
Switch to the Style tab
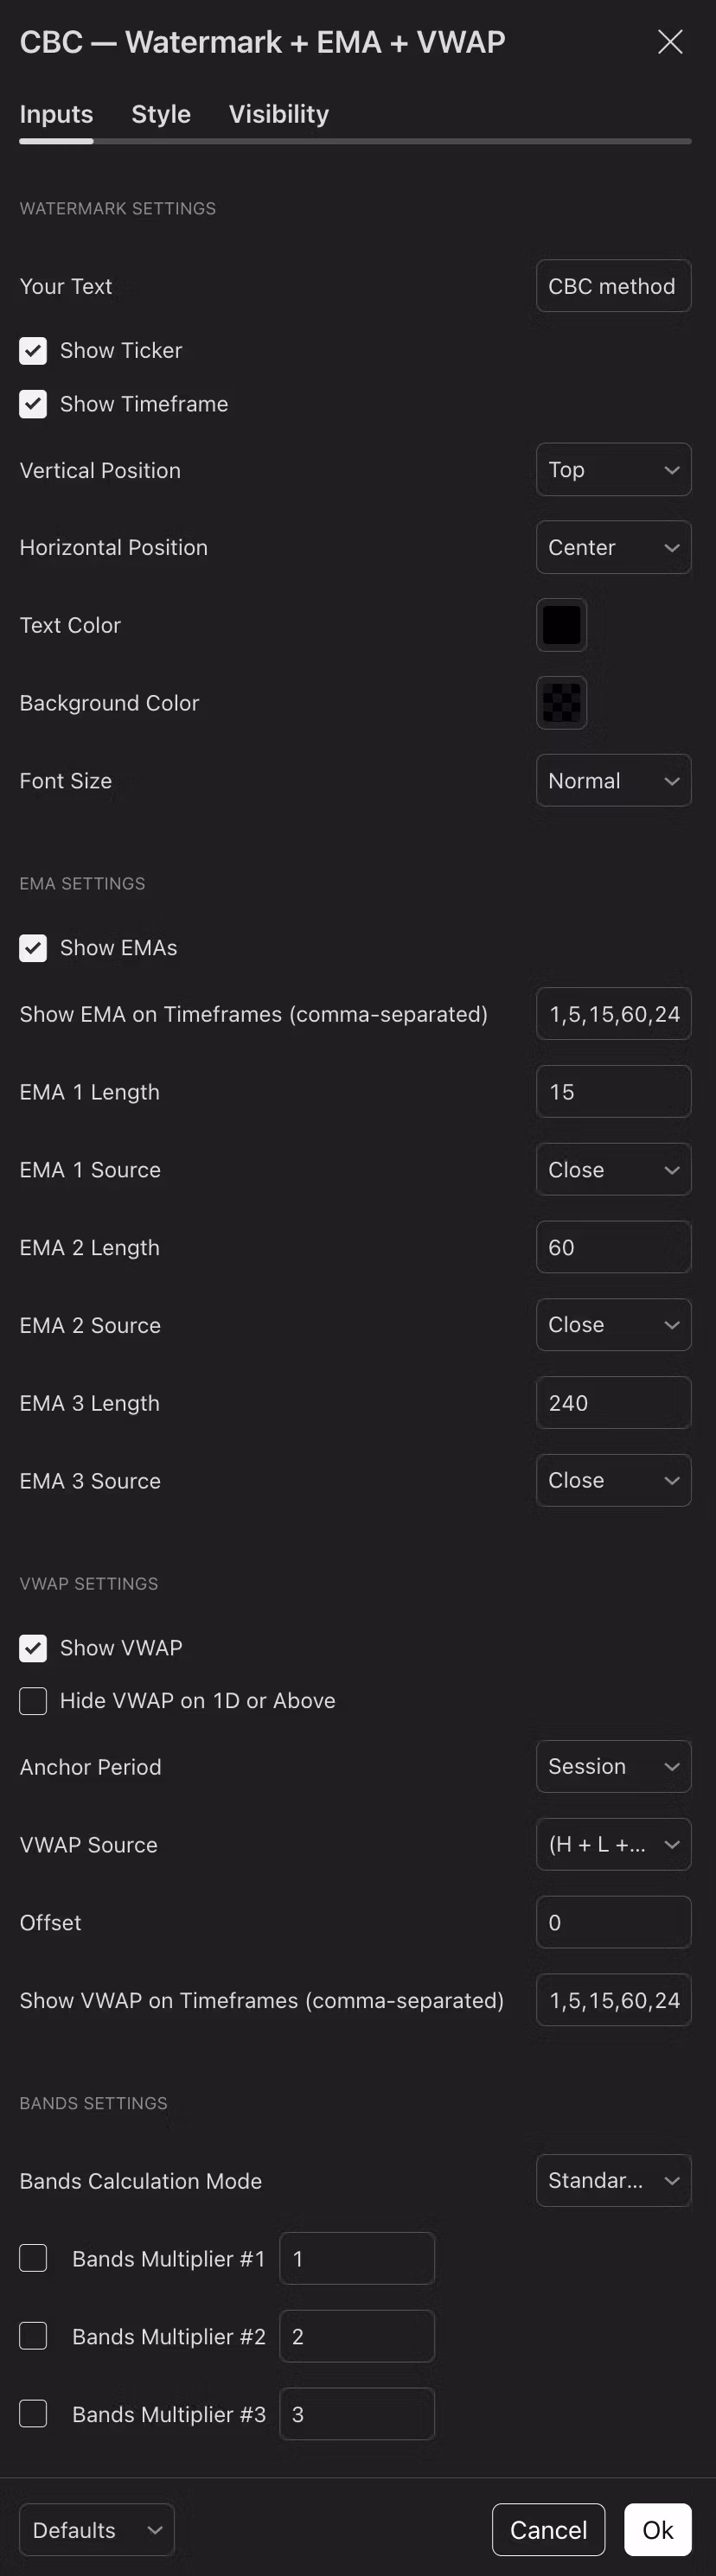pyautogui.click(x=161, y=114)
